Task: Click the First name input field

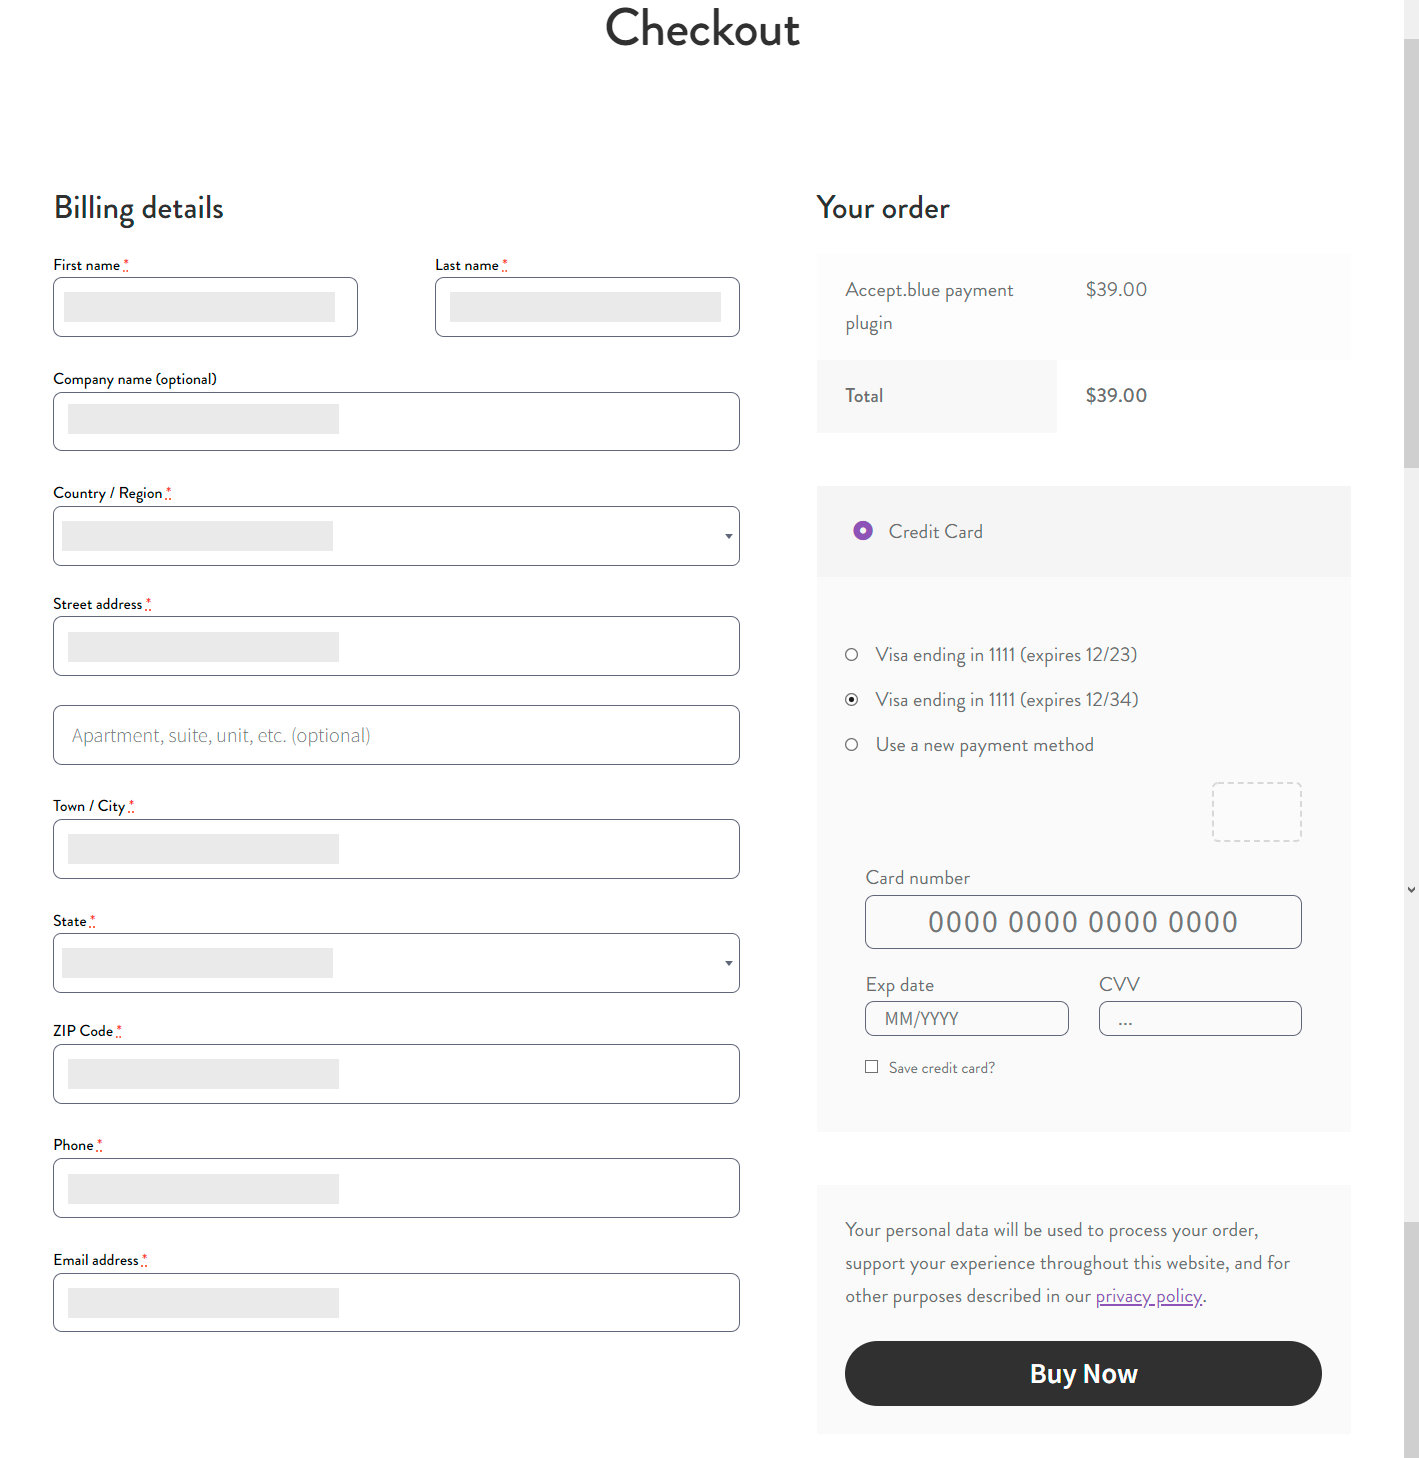Action: 204,307
